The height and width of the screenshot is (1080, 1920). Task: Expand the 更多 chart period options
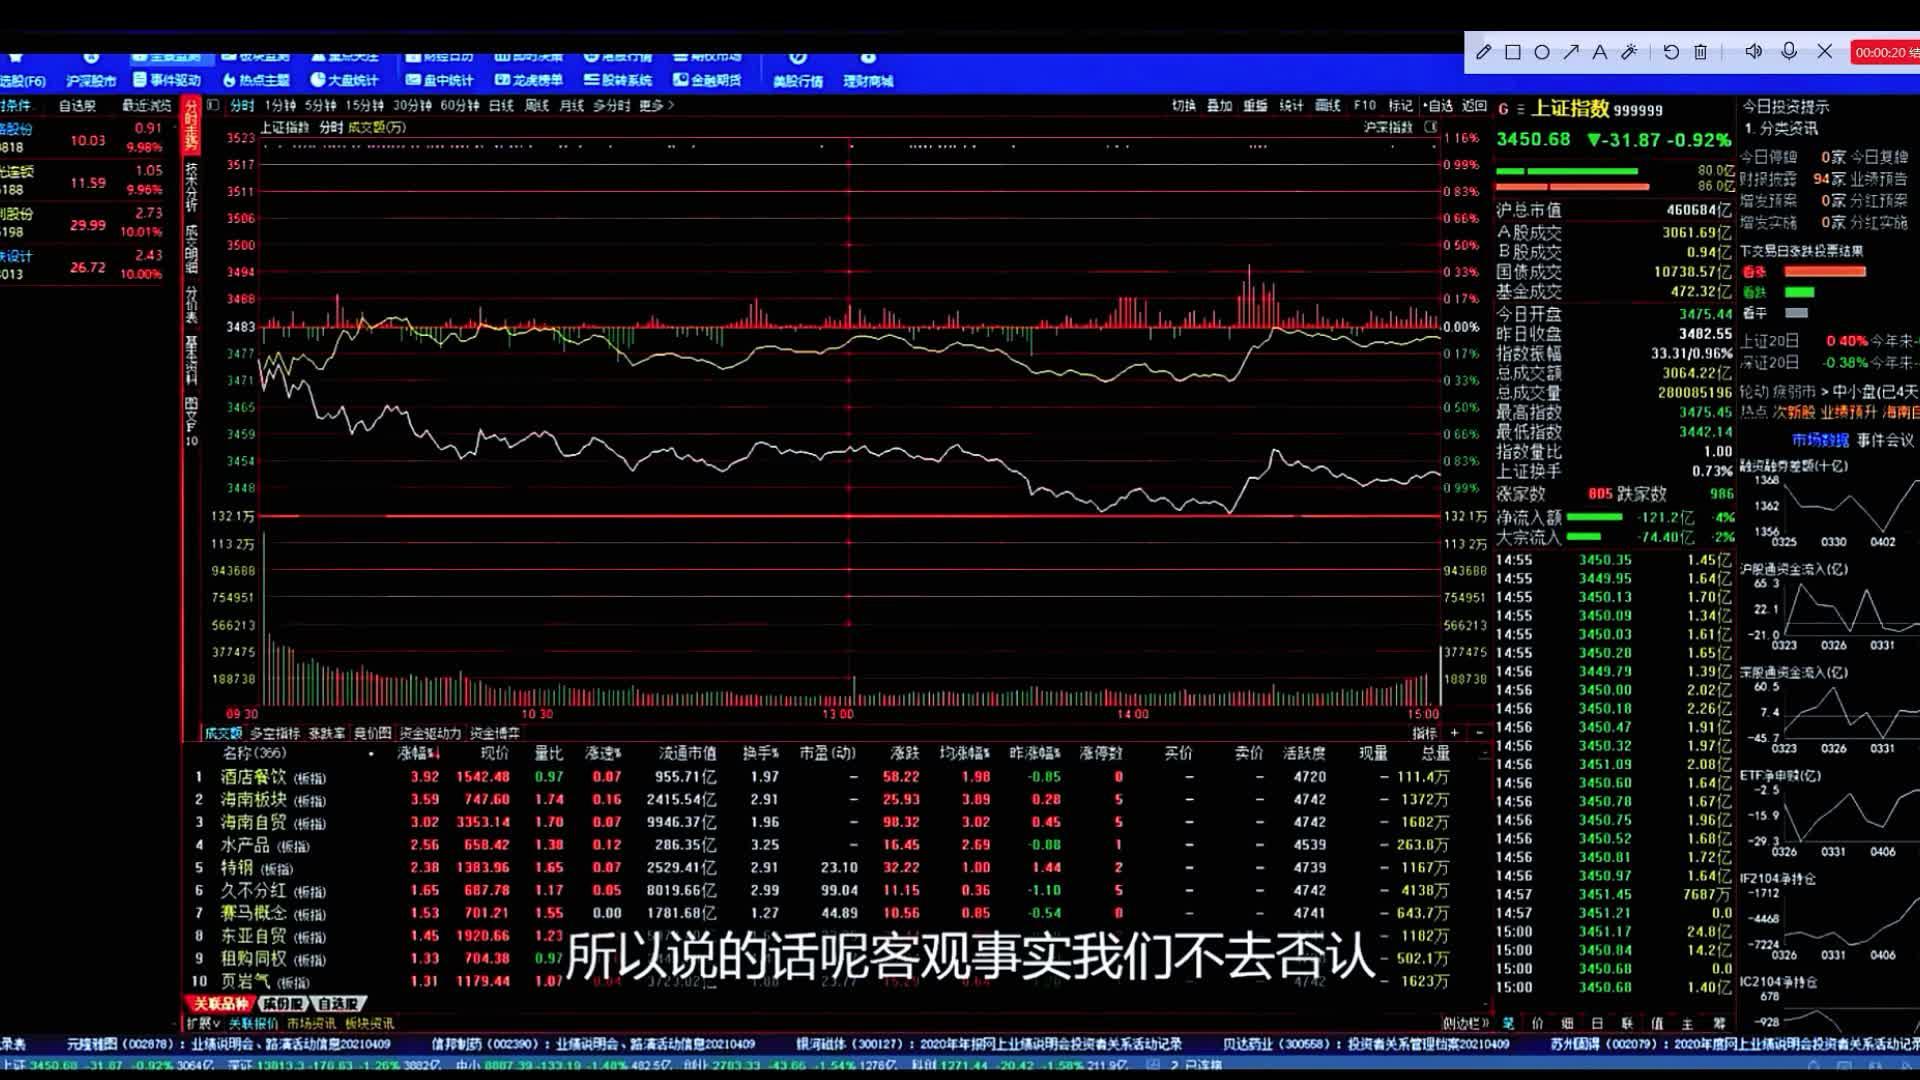coord(656,105)
